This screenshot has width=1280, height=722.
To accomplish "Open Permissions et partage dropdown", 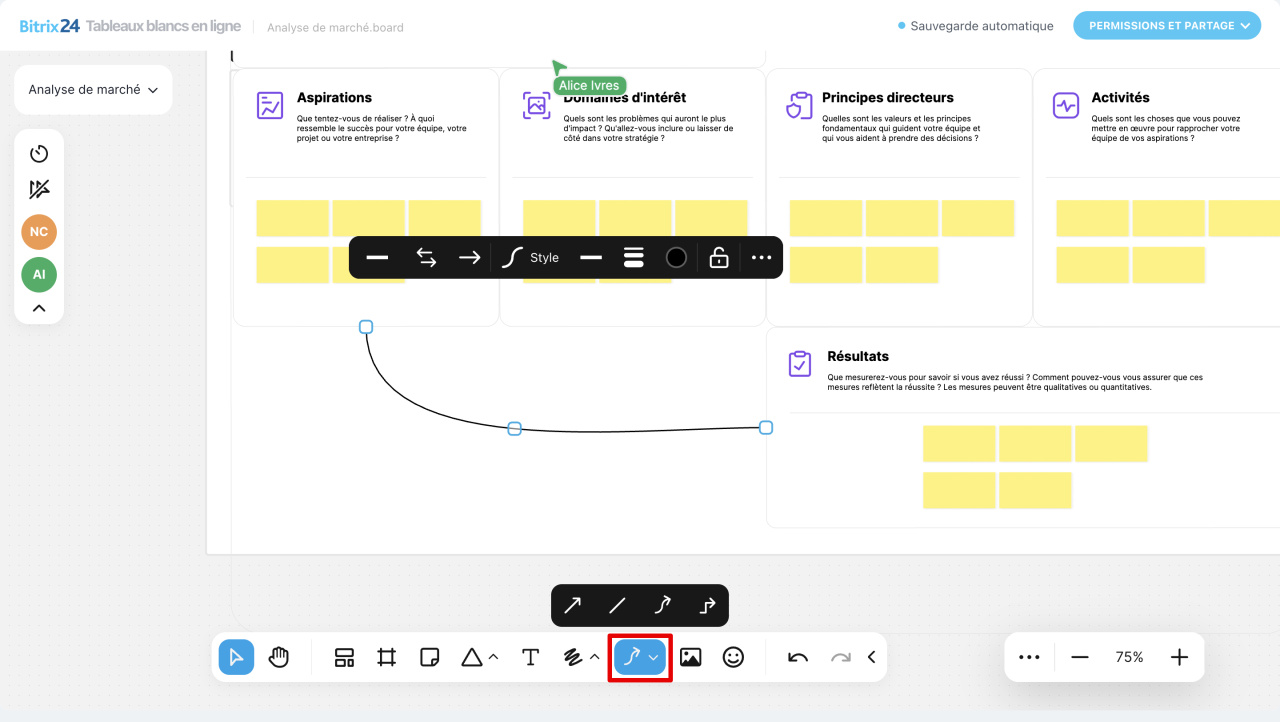I will tap(1166, 26).
